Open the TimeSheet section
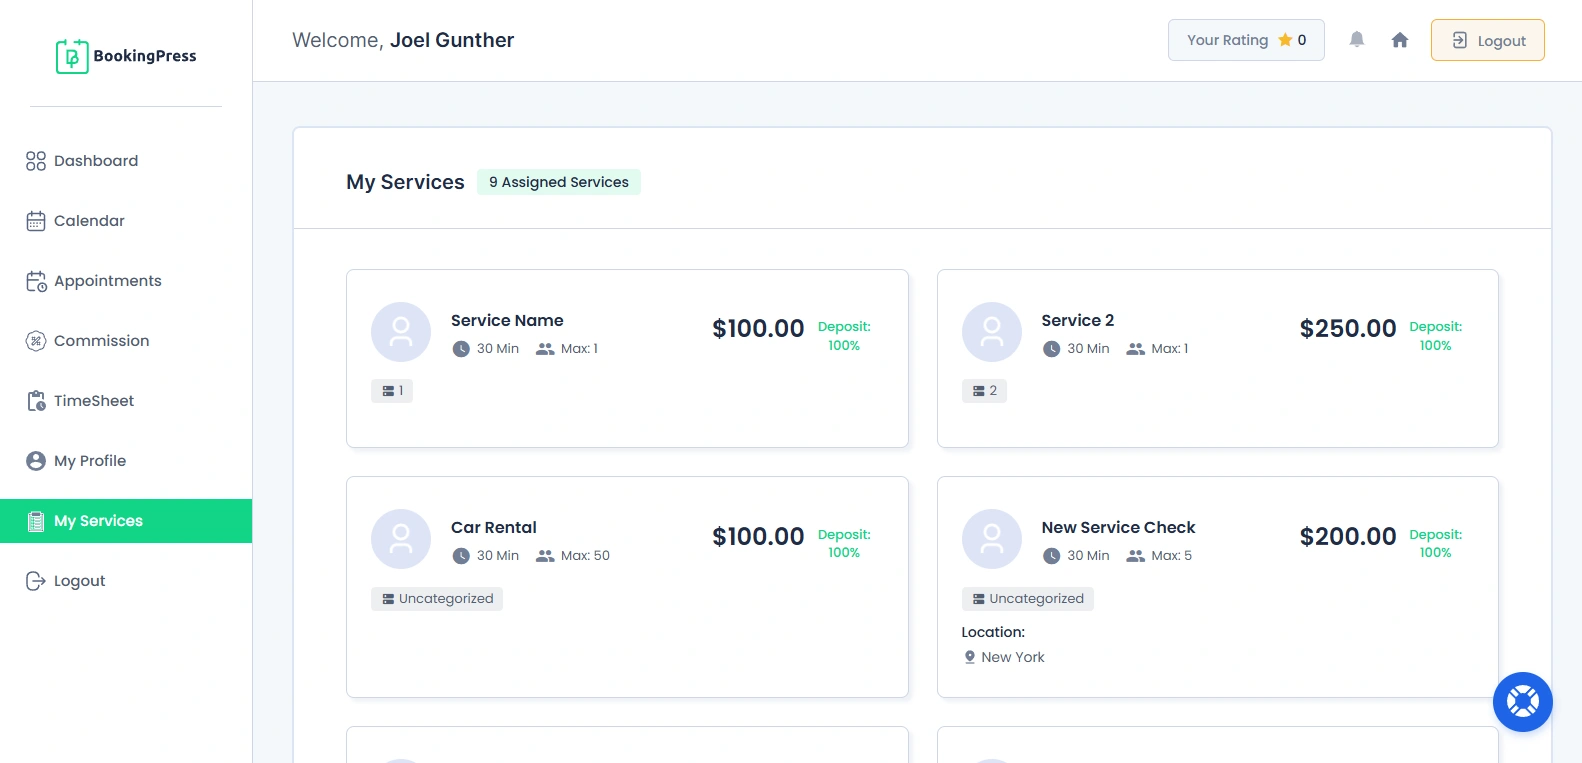Viewport: 1582px width, 763px height. [x=126, y=401]
